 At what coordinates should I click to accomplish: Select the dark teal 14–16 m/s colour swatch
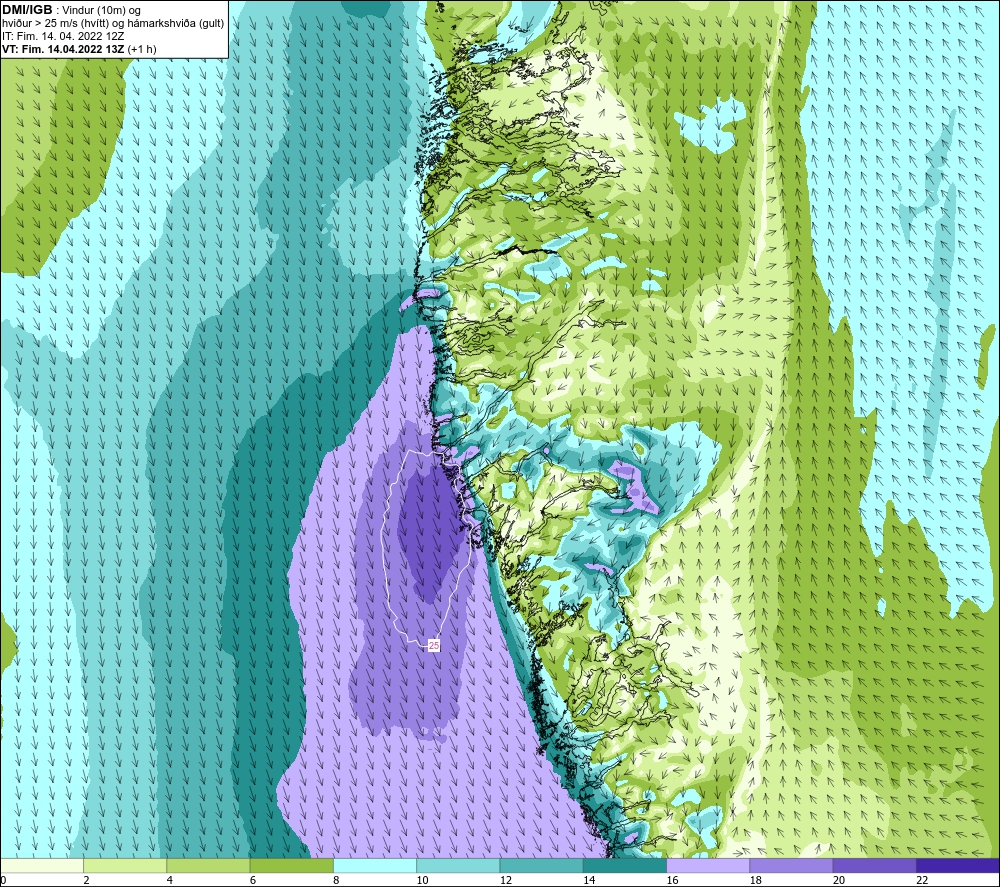624,865
